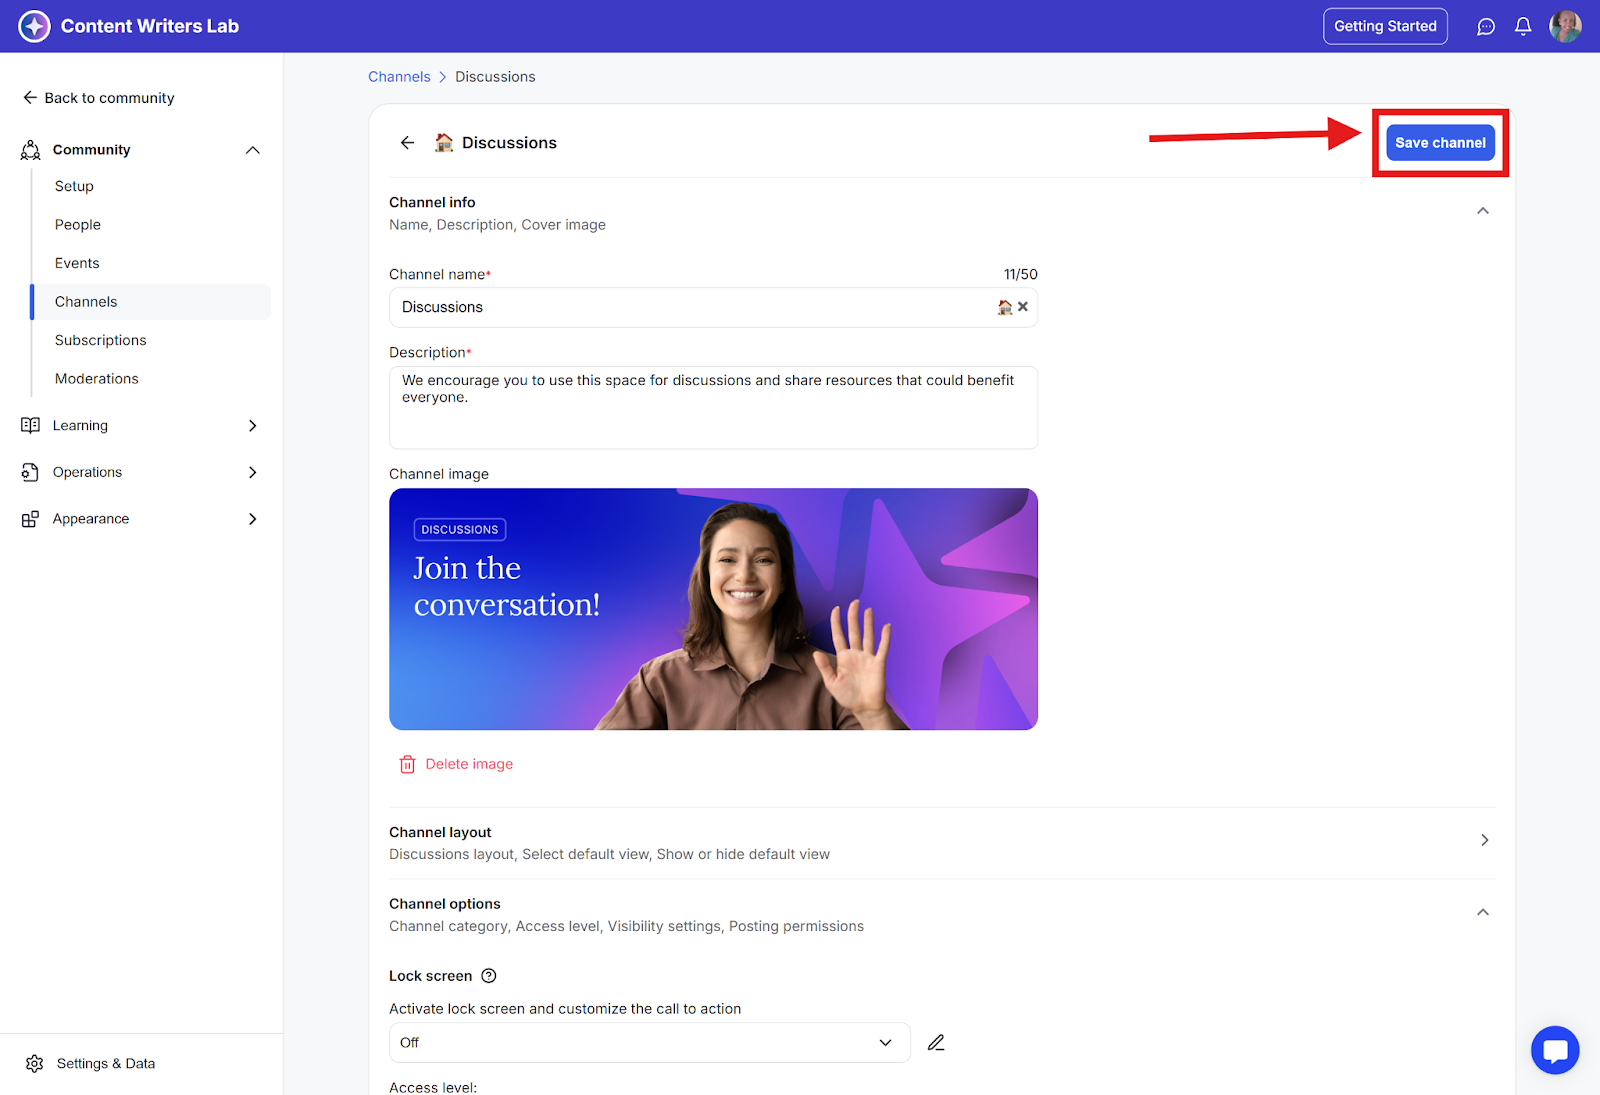The image size is (1600, 1095).
Task: Collapse the Channel options section
Action: [1483, 912]
